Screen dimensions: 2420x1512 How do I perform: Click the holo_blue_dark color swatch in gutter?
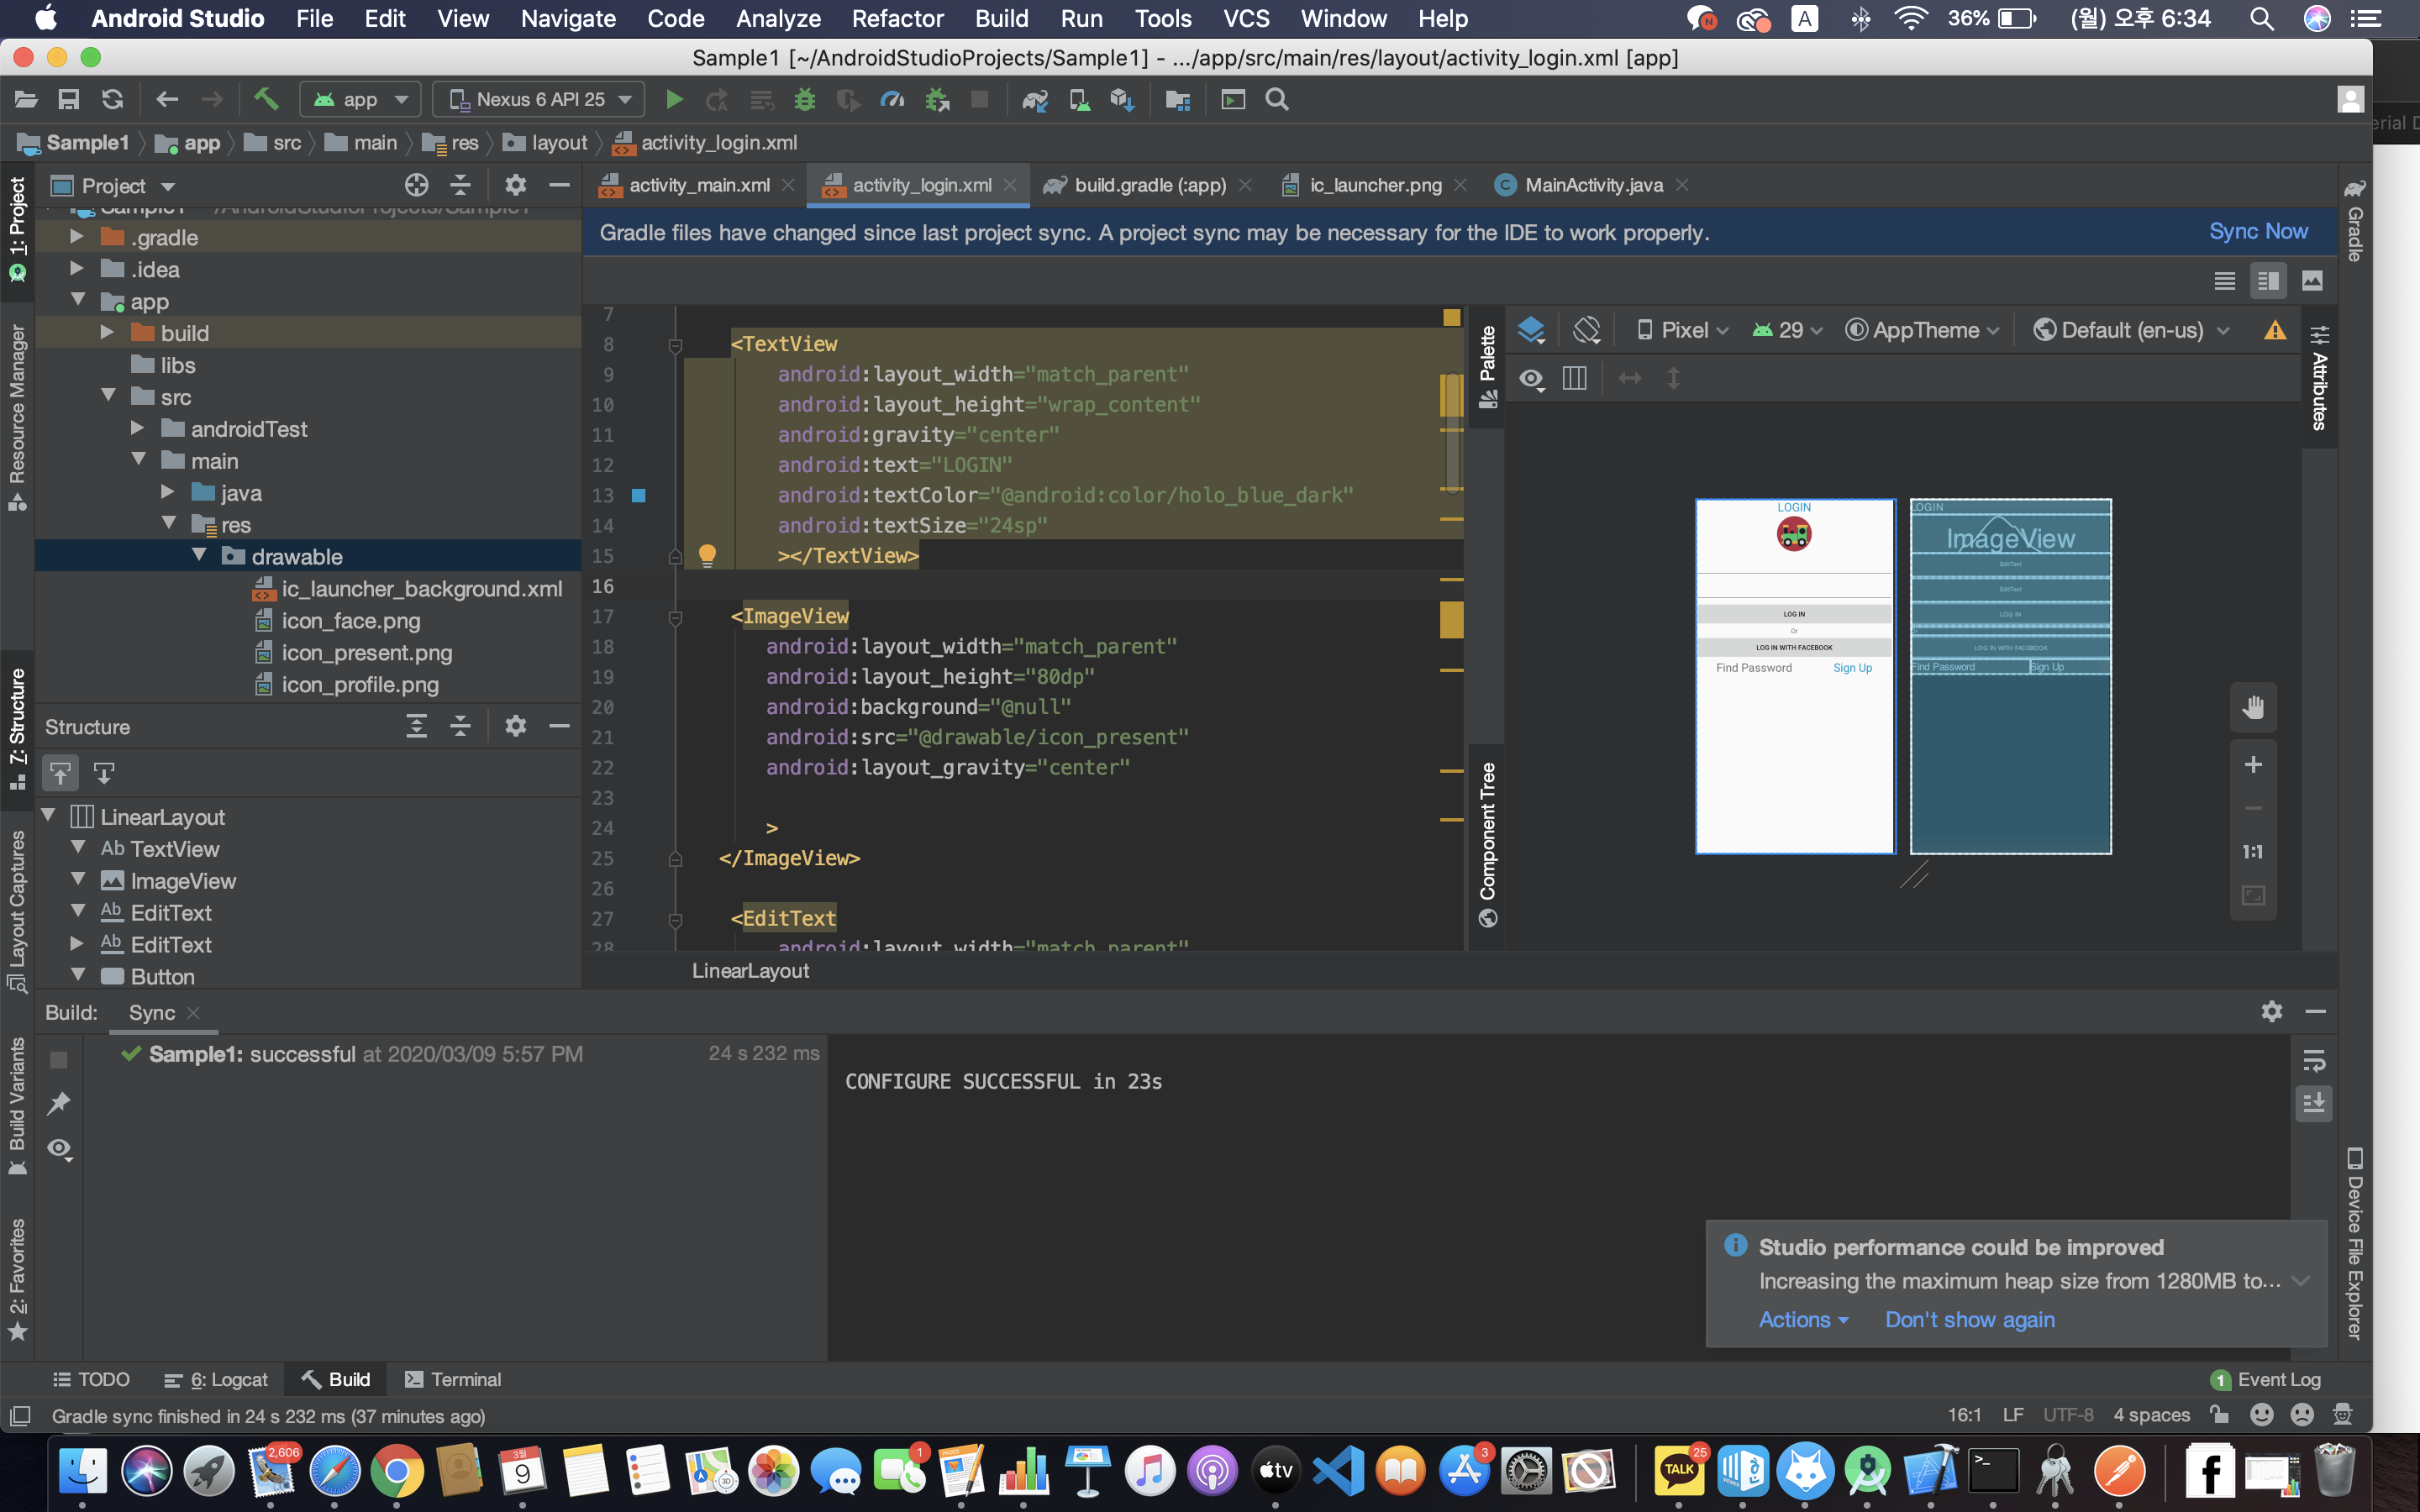[x=639, y=495]
